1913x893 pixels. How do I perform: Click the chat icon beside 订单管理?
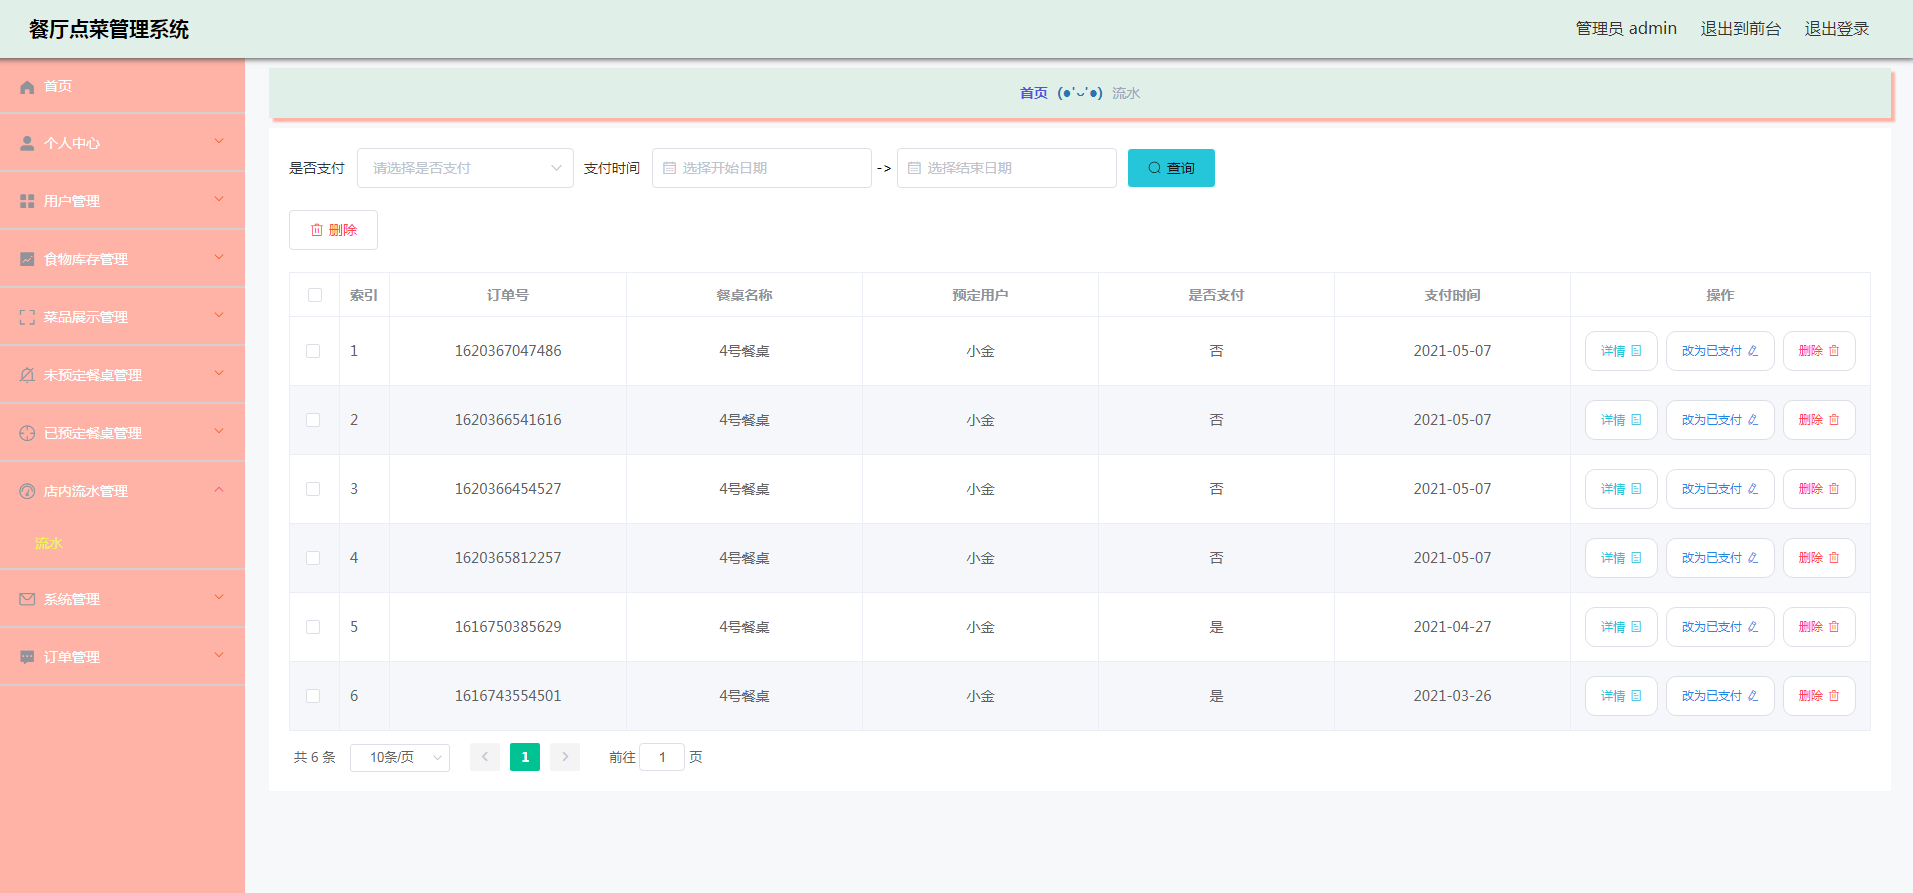(27, 657)
